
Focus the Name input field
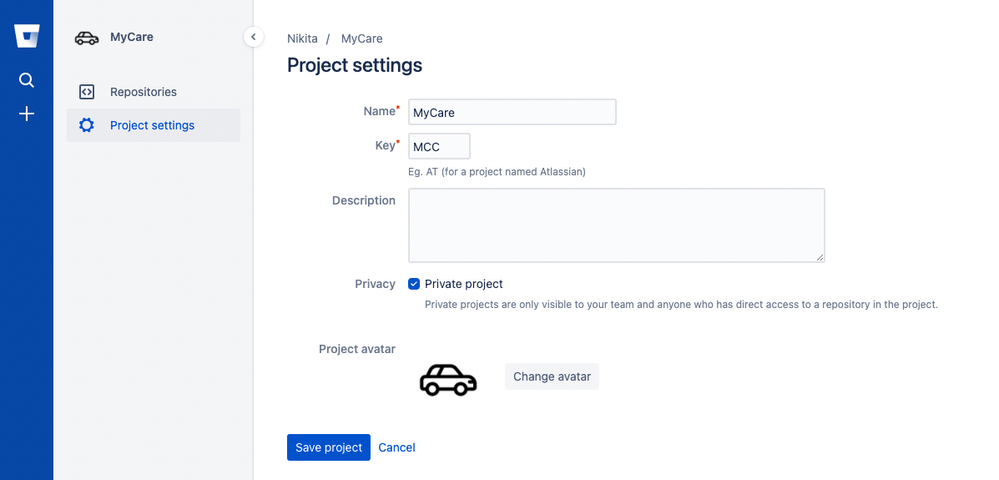(512, 112)
